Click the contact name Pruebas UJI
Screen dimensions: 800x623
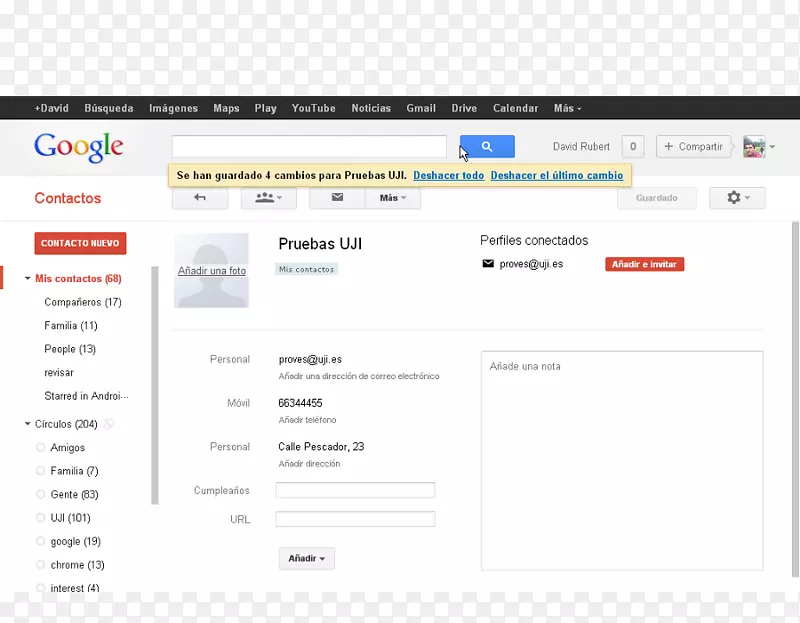coord(320,244)
